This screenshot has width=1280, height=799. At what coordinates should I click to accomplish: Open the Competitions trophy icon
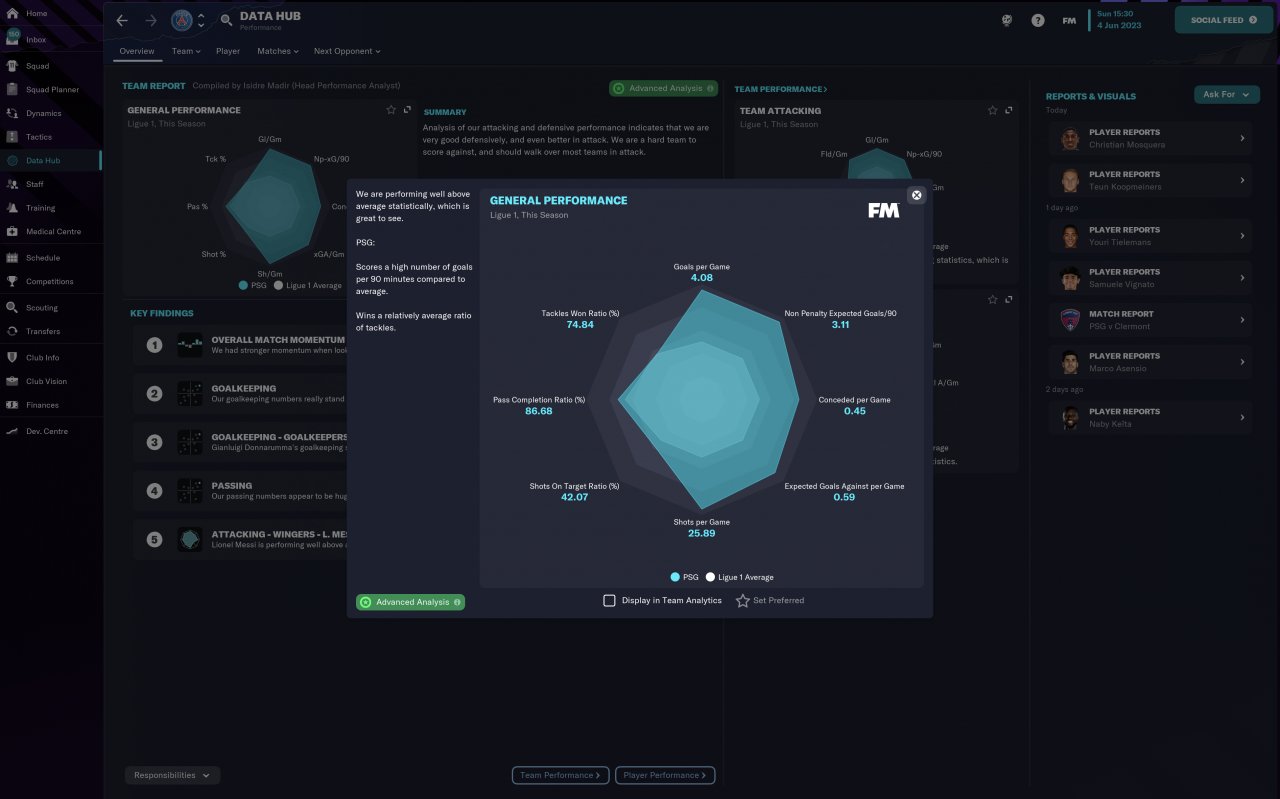pyautogui.click(x=12, y=282)
